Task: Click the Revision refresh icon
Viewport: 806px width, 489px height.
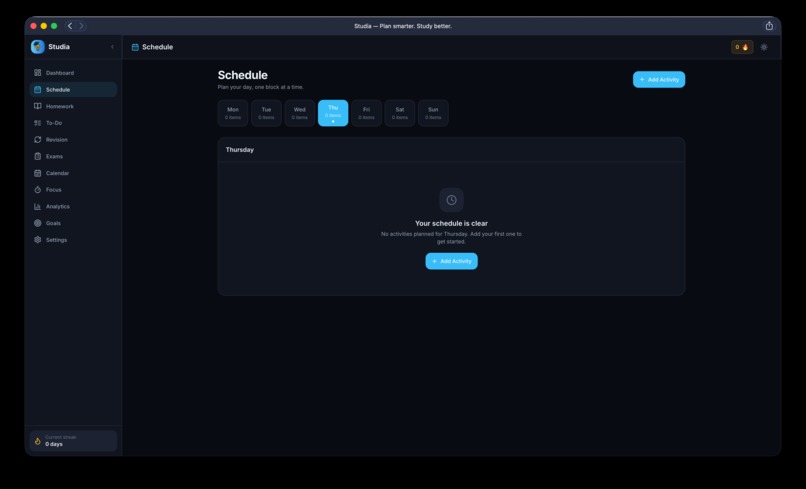Action: (x=38, y=139)
